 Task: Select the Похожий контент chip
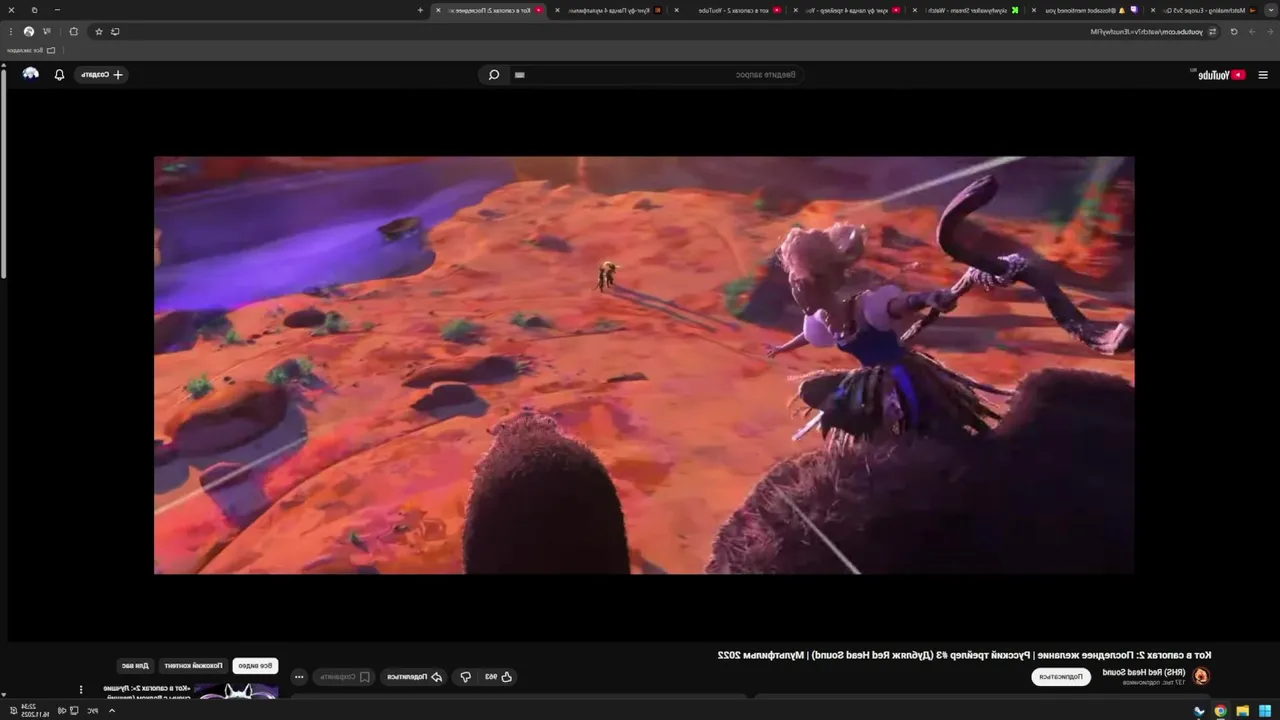pyautogui.click(x=194, y=665)
